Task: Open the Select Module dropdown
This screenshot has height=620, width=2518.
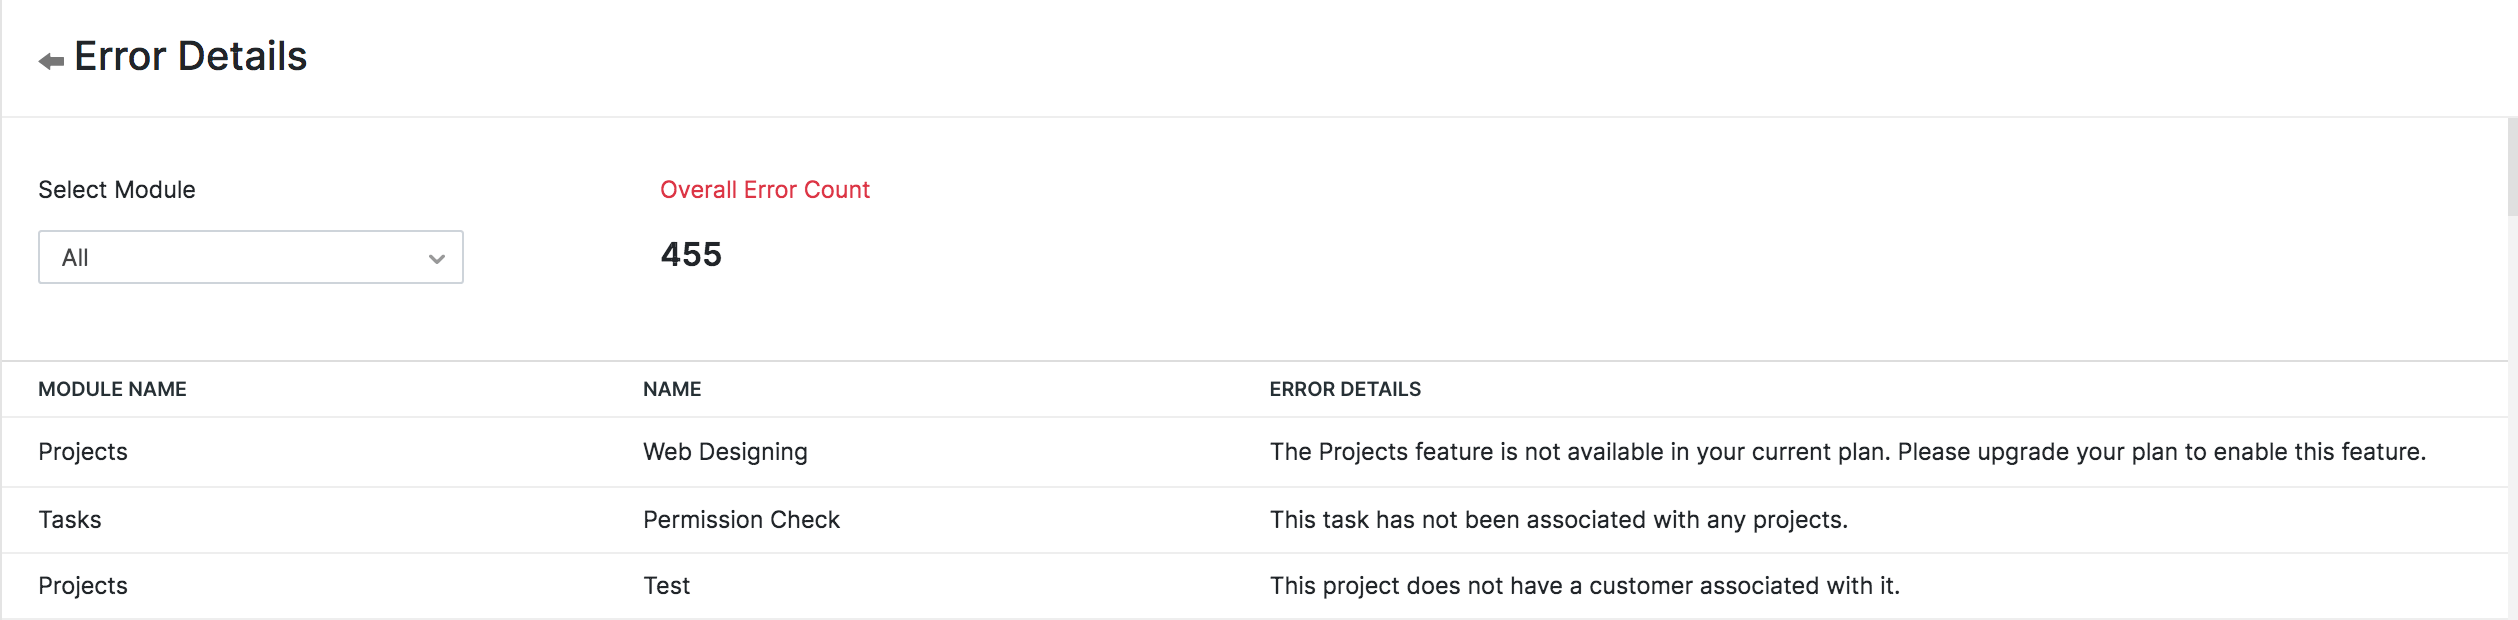Action: tap(250, 257)
